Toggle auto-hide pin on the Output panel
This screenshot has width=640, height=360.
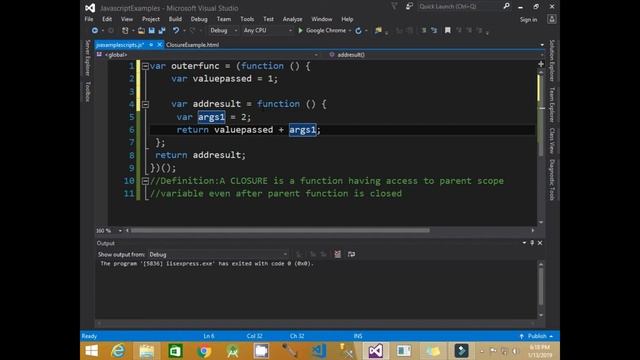532,243
